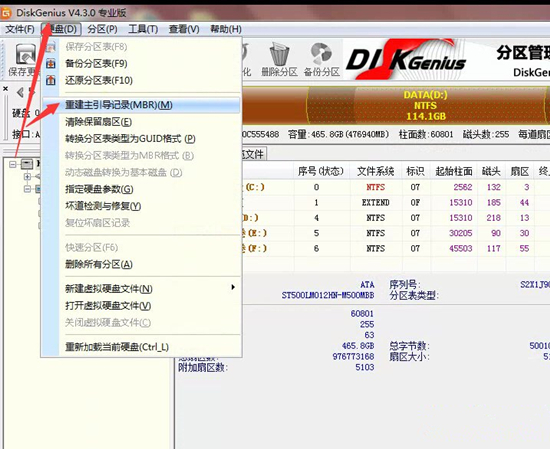Click the 磁头 column header

pyautogui.click(x=491, y=171)
